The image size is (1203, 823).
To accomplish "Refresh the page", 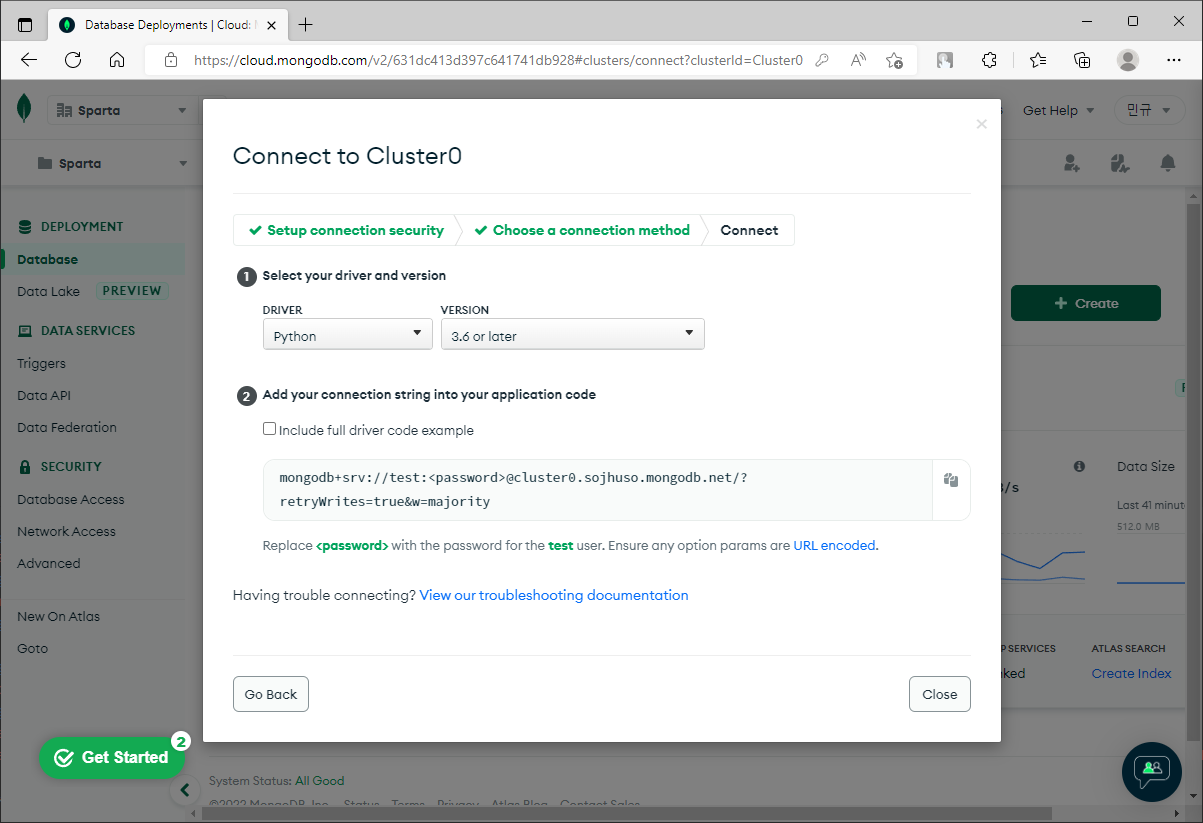I will pyautogui.click(x=73, y=60).
